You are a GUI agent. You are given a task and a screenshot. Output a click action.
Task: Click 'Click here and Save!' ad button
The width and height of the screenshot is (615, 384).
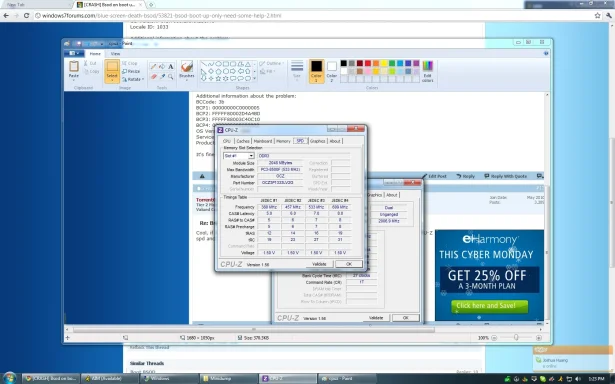coord(489,306)
